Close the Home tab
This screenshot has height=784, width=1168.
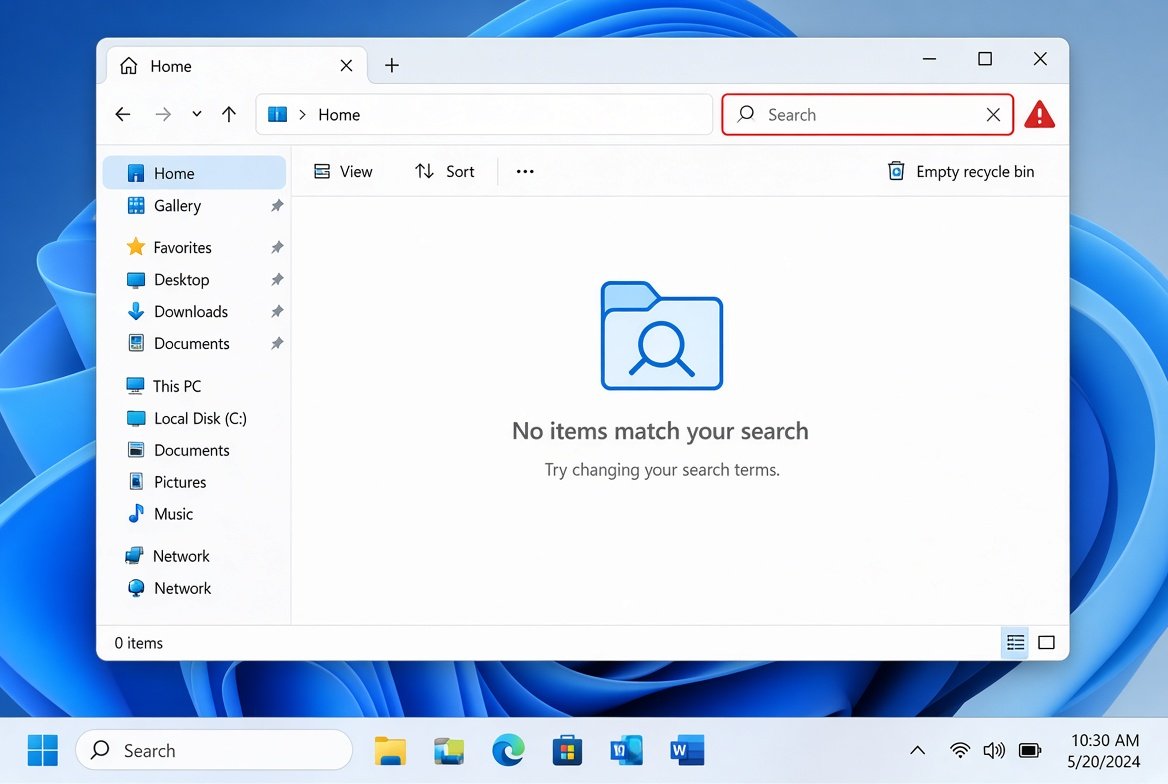pyautogui.click(x=346, y=66)
